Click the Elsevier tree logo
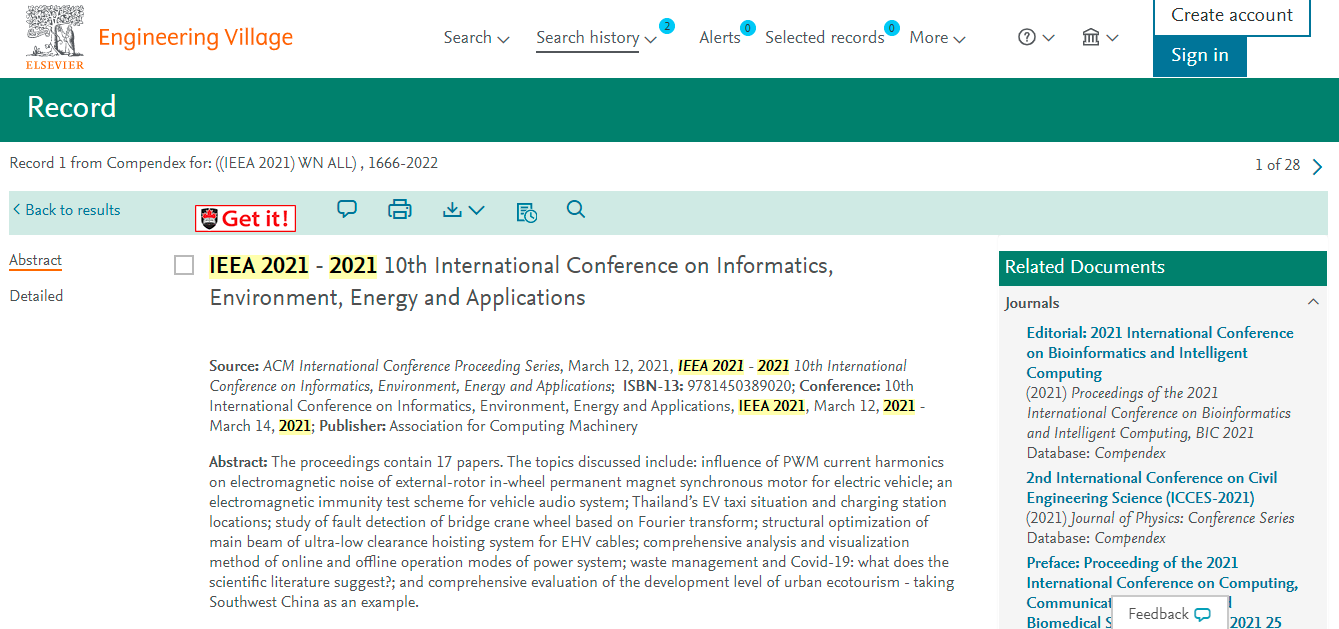This screenshot has height=629, width=1339. pos(55,36)
